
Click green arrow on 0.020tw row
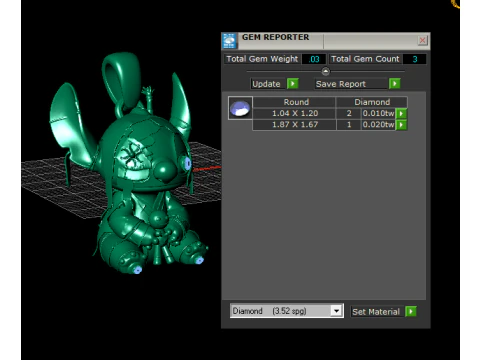401,125
